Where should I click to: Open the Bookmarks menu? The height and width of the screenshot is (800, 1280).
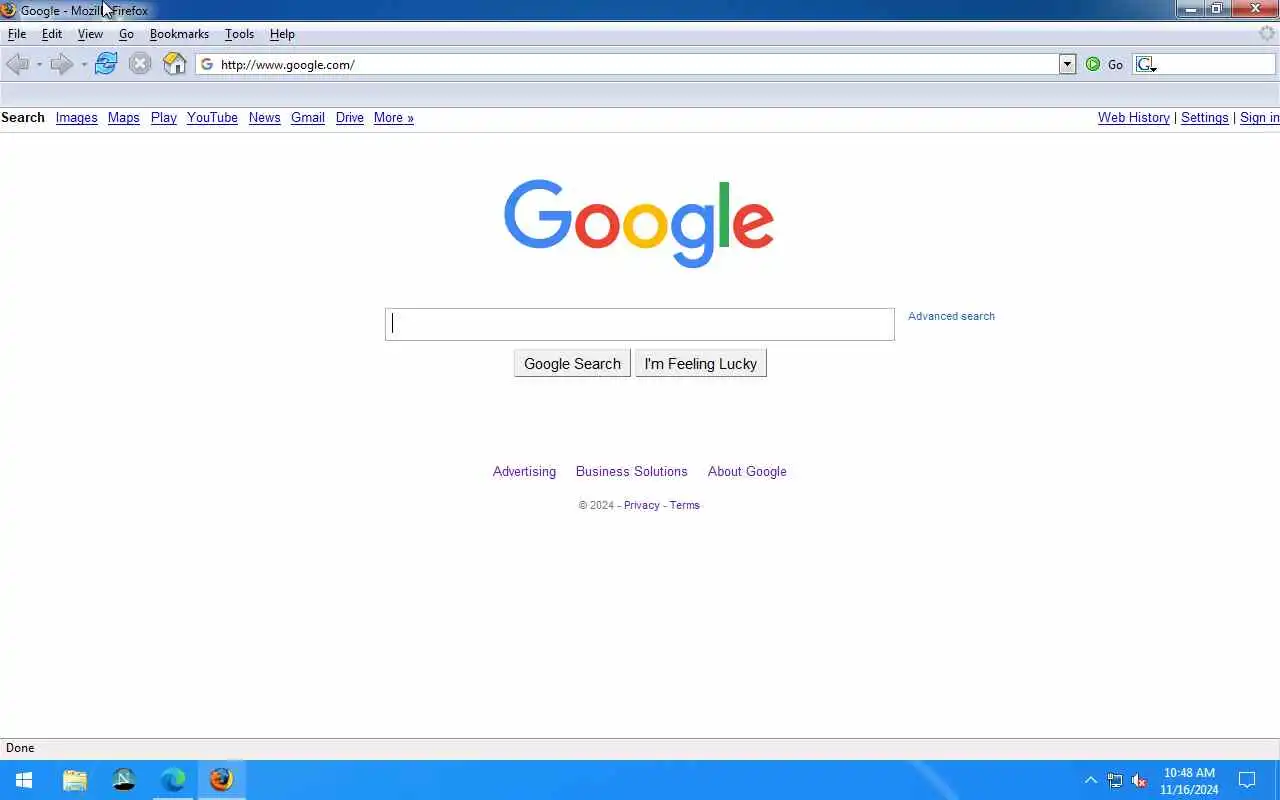coord(179,34)
